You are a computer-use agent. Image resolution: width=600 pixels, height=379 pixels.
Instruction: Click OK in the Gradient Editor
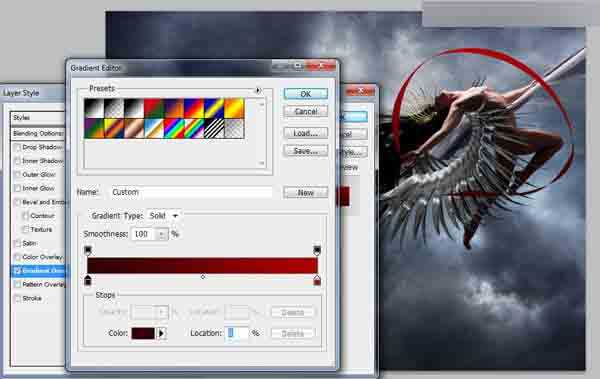coord(306,94)
